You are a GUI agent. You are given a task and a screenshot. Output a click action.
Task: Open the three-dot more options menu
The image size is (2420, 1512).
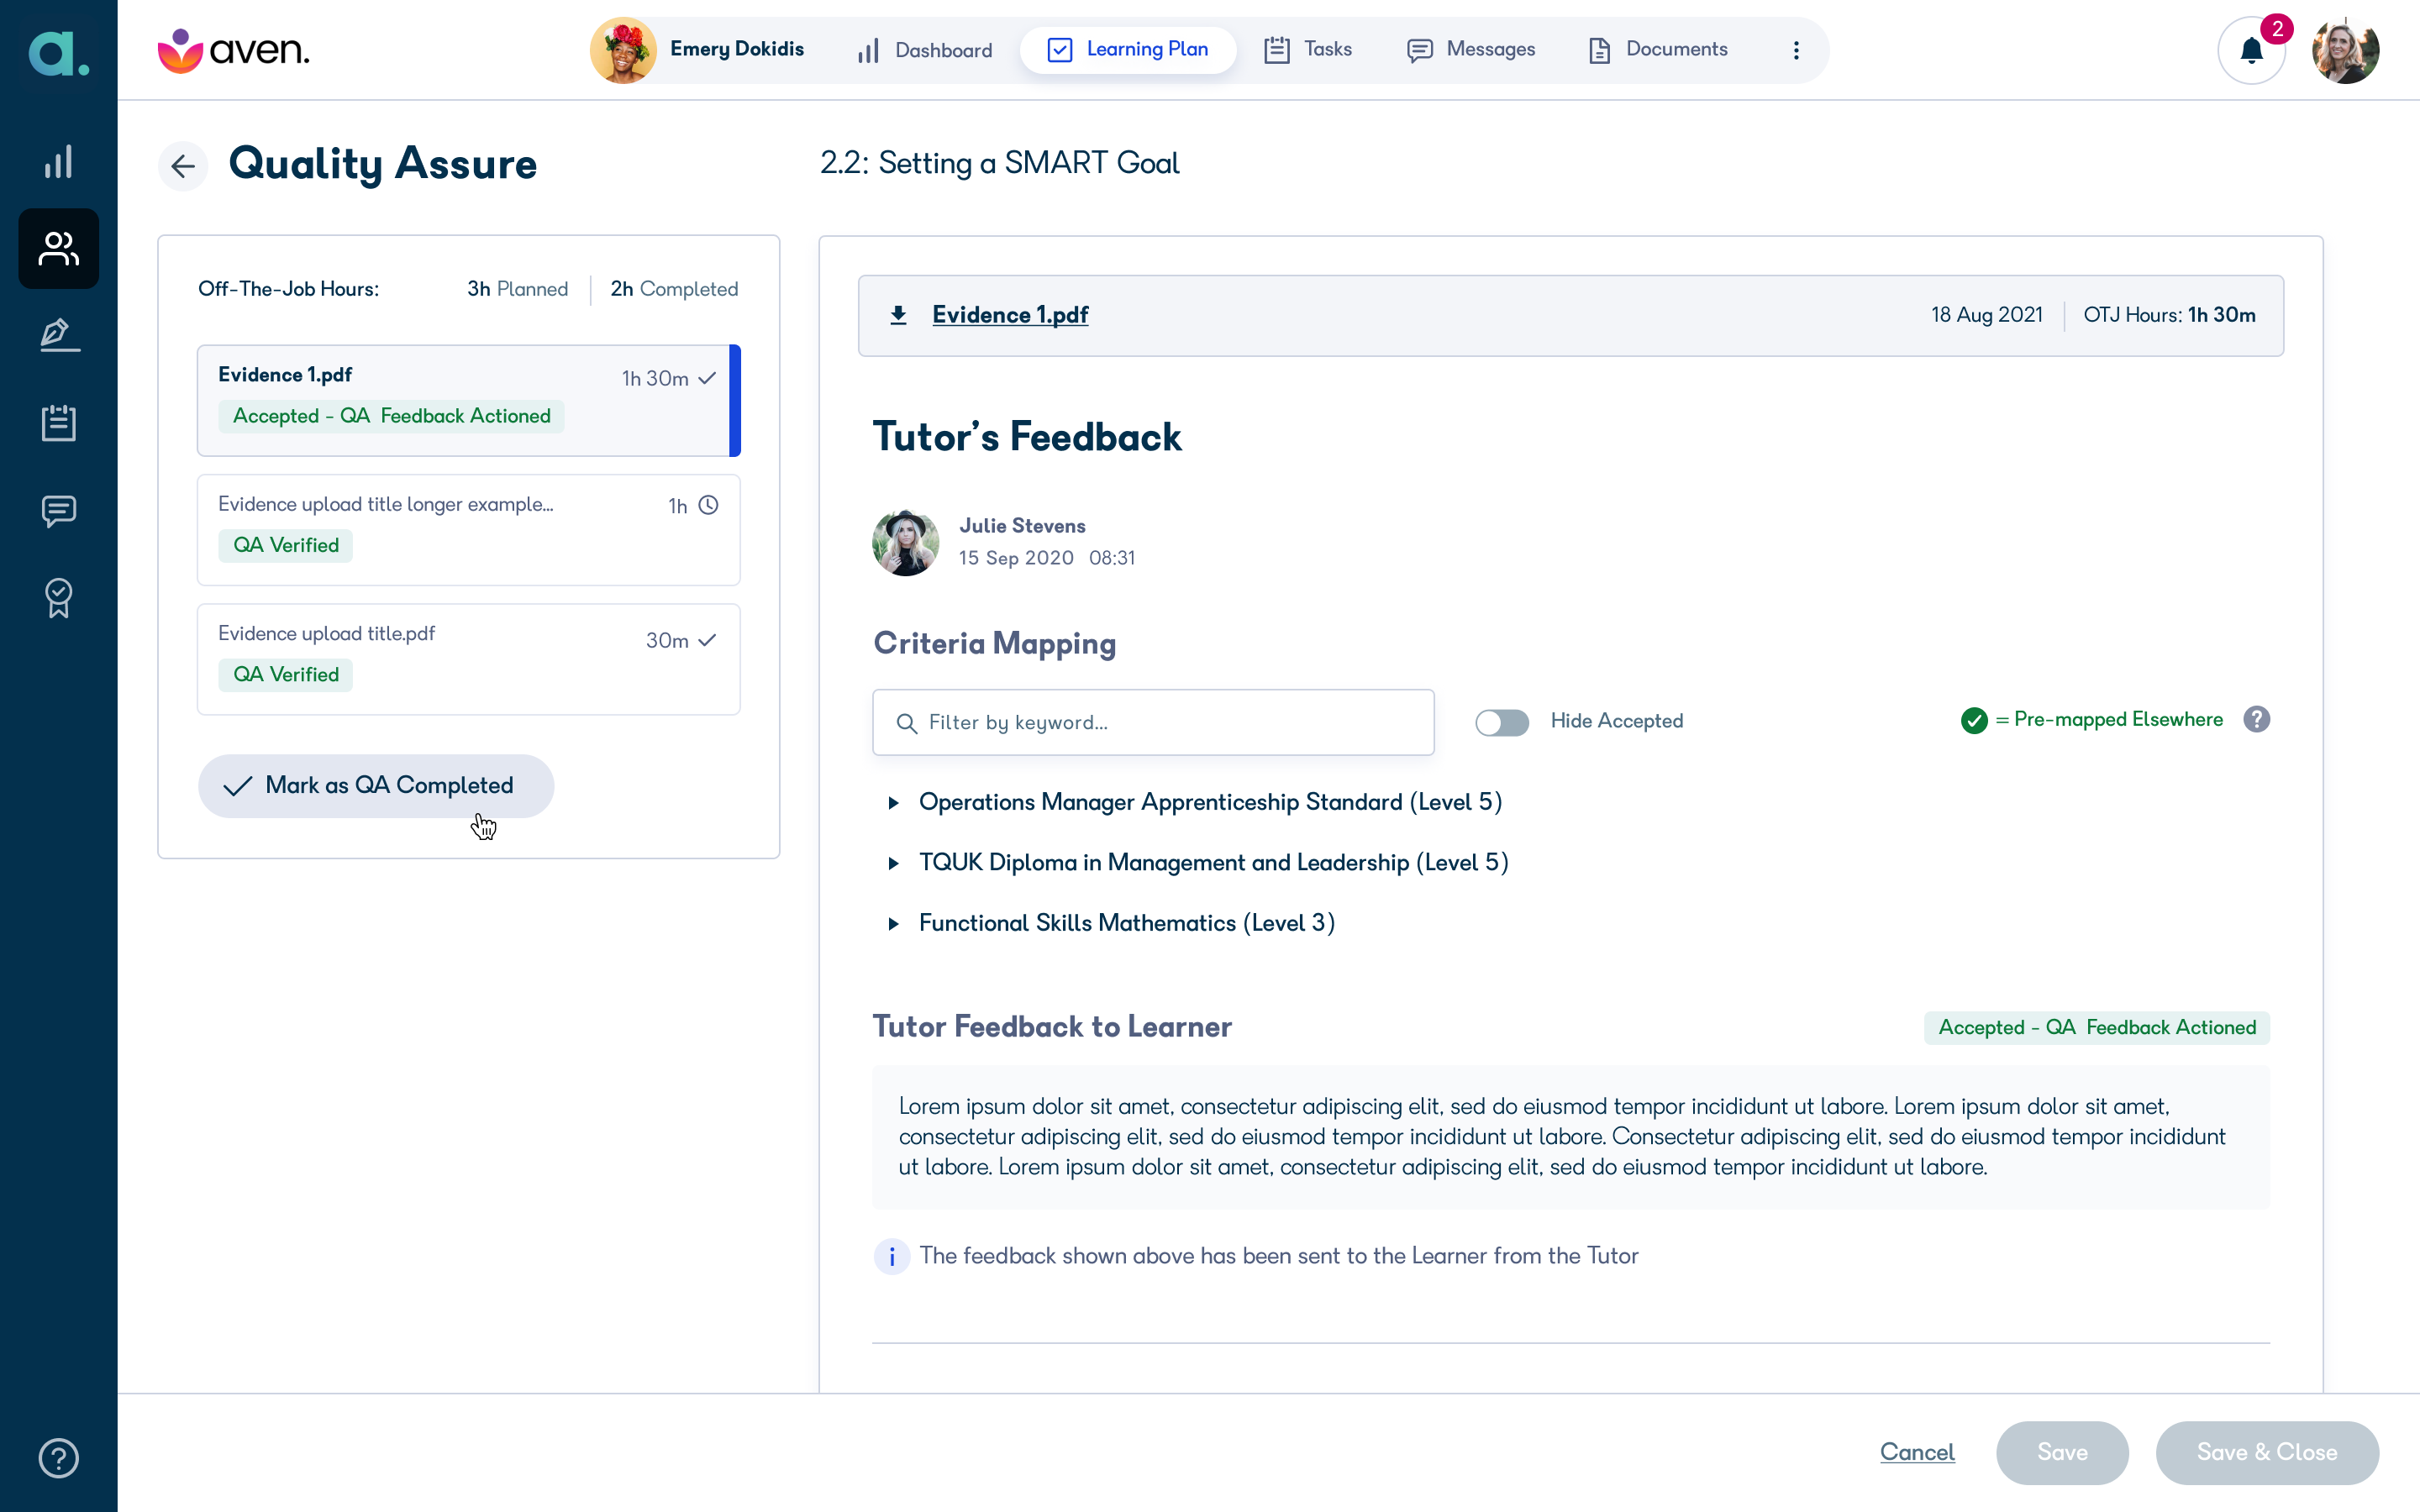click(x=1796, y=50)
